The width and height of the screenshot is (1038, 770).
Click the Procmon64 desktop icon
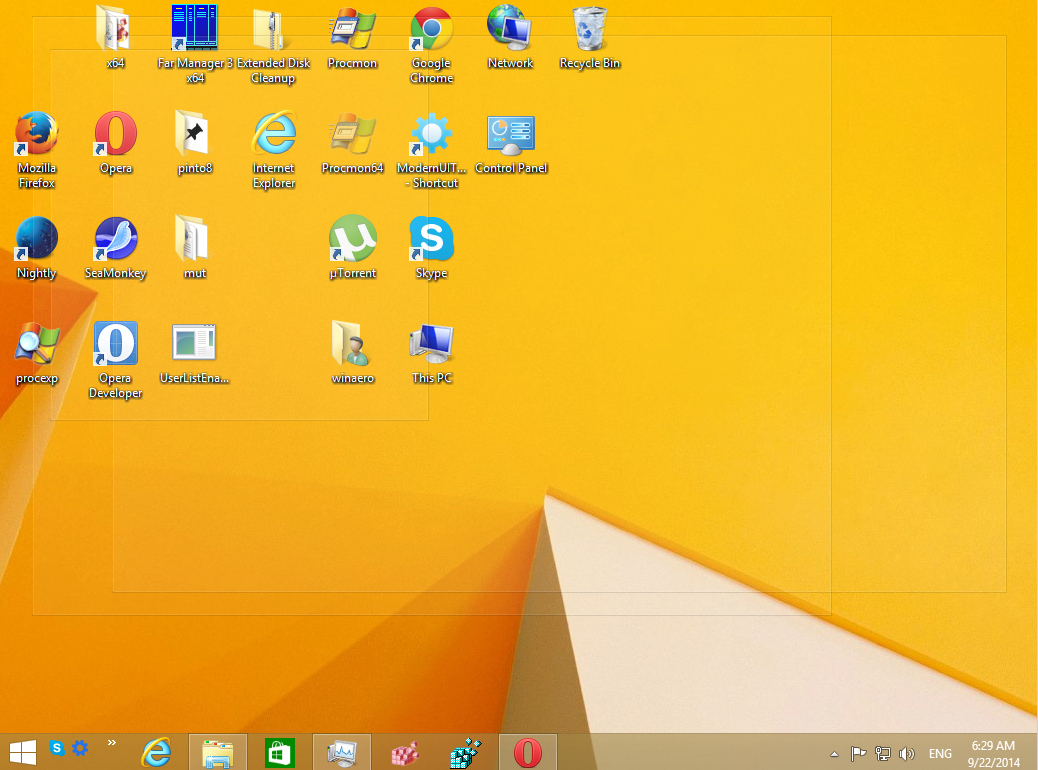point(352,142)
